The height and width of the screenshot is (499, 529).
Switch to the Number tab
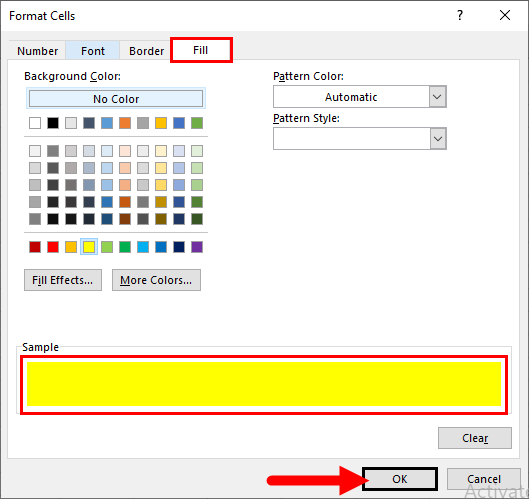(37, 51)
